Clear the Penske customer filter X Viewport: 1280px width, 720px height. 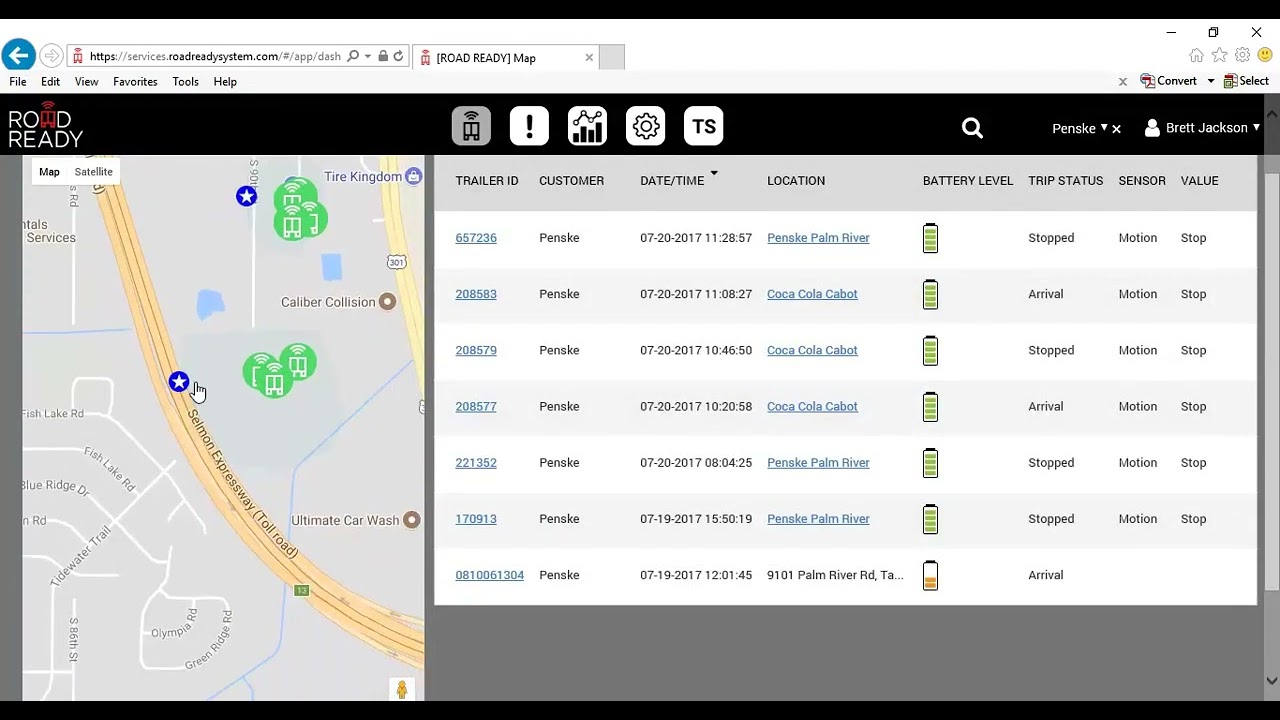(1116, 129)
